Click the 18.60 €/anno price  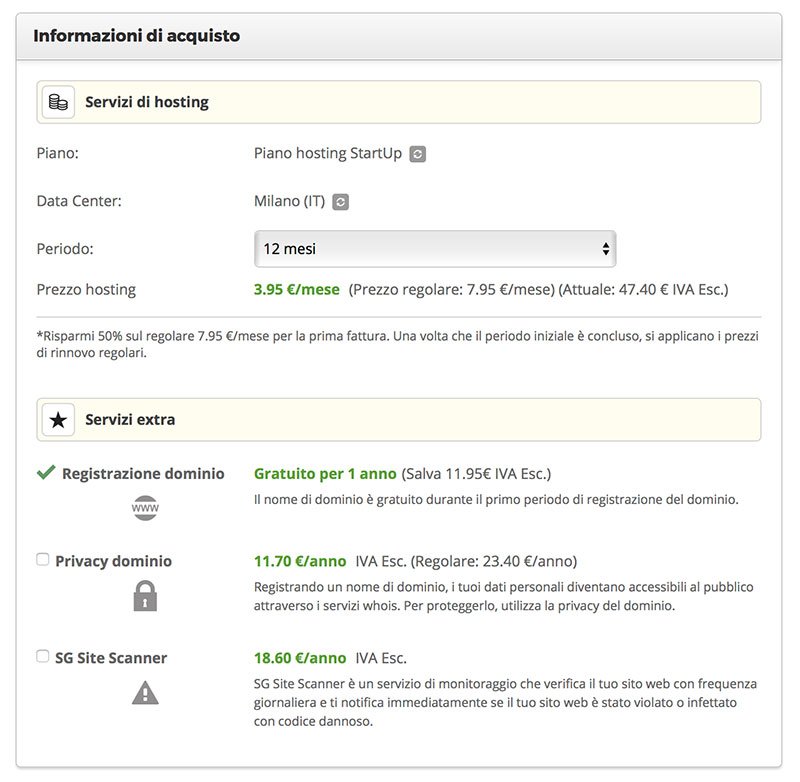pos(300,658)
